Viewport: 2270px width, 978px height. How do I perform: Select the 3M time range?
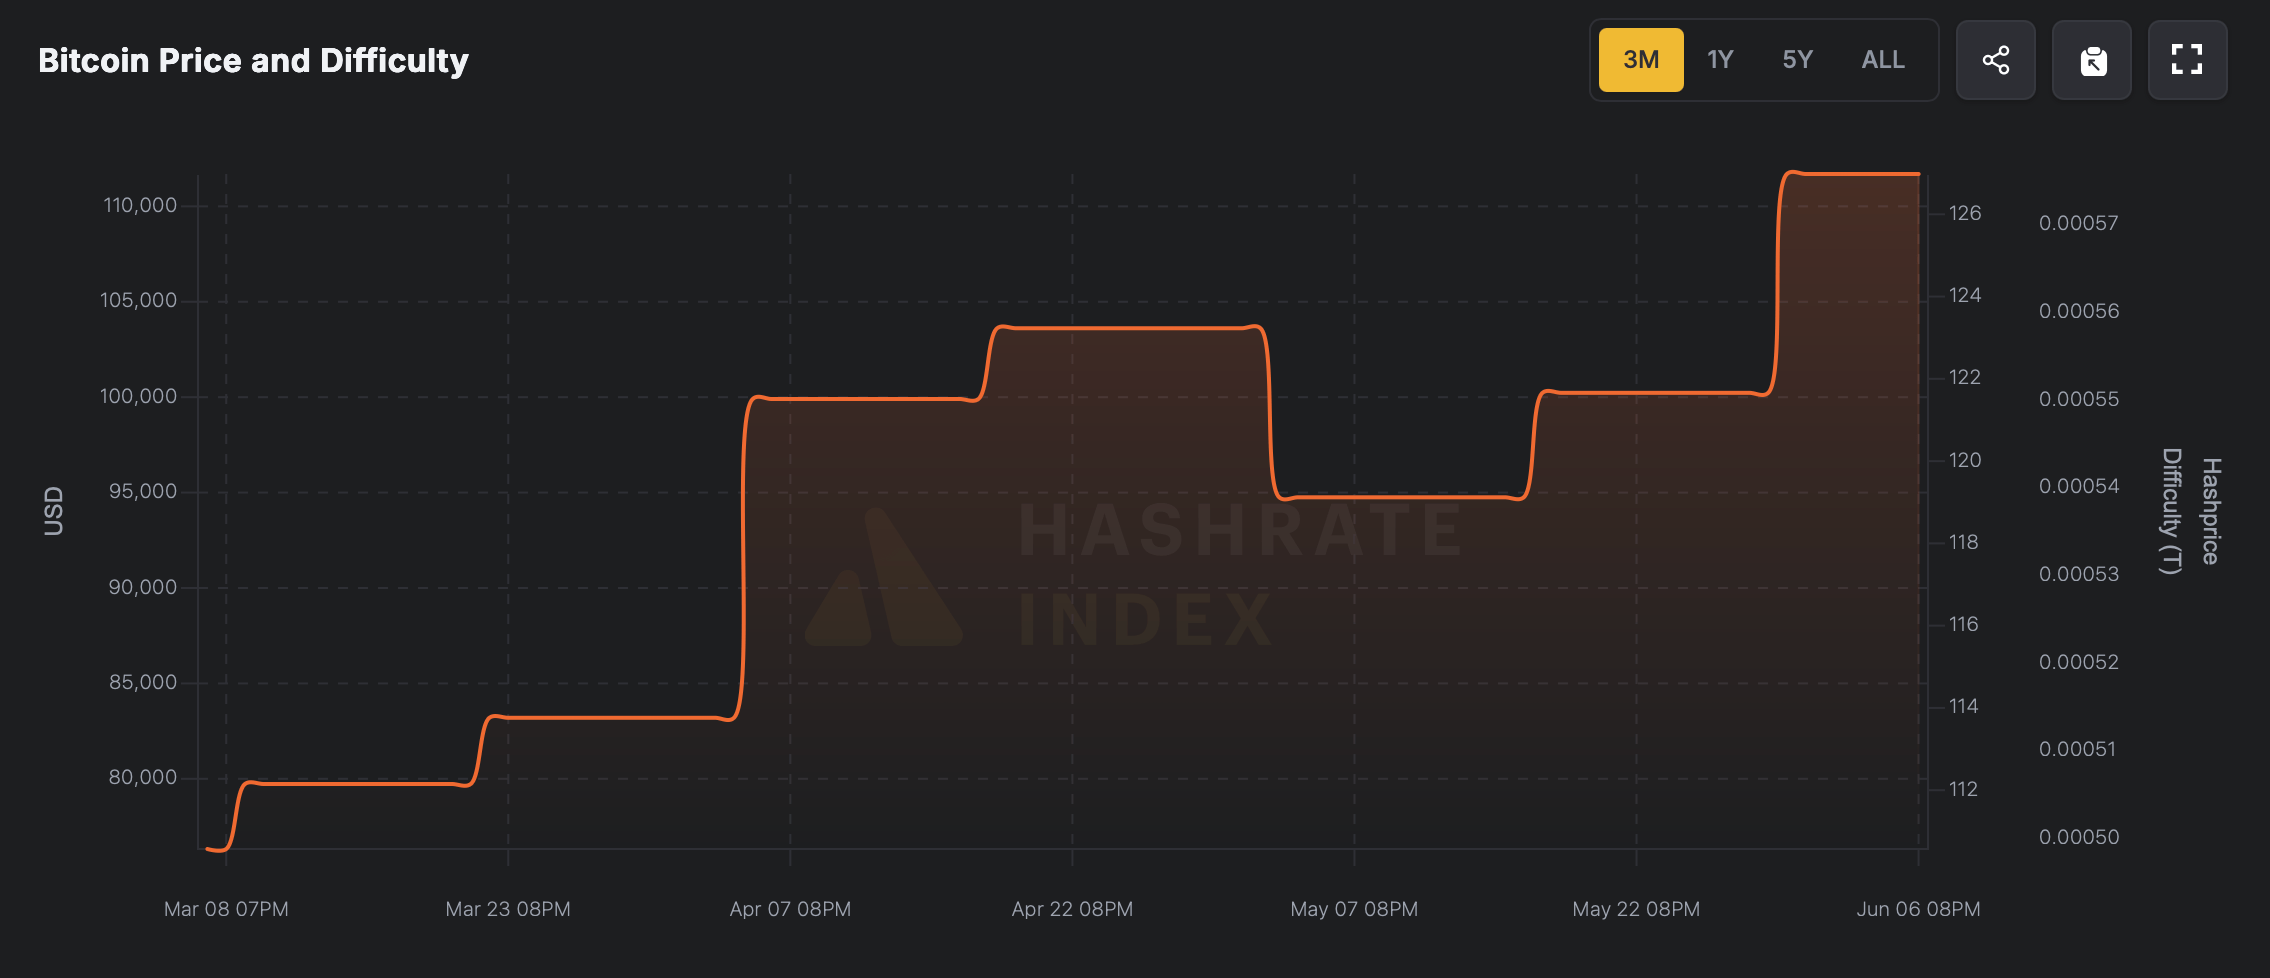click(1641, 60)
